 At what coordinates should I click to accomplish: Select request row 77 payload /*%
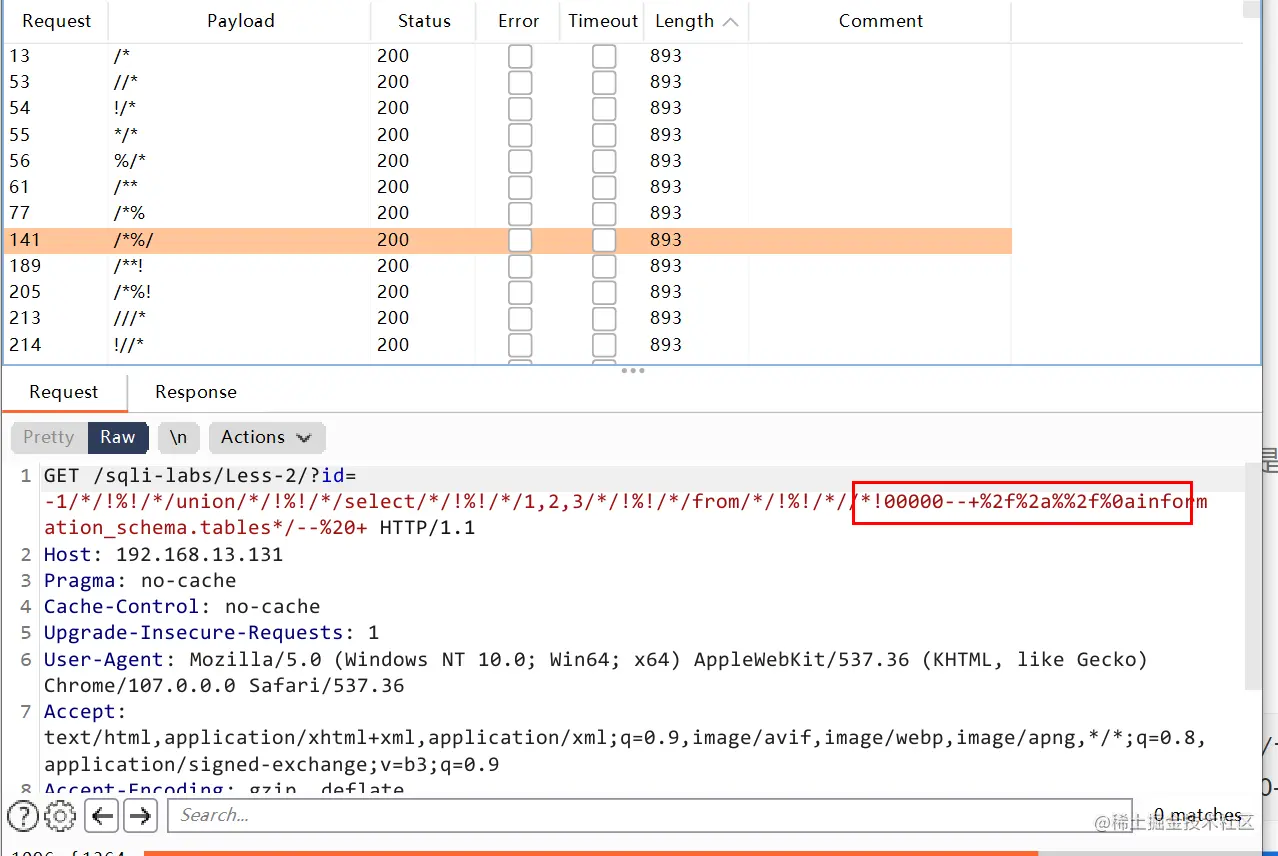(x=508, y=213)
